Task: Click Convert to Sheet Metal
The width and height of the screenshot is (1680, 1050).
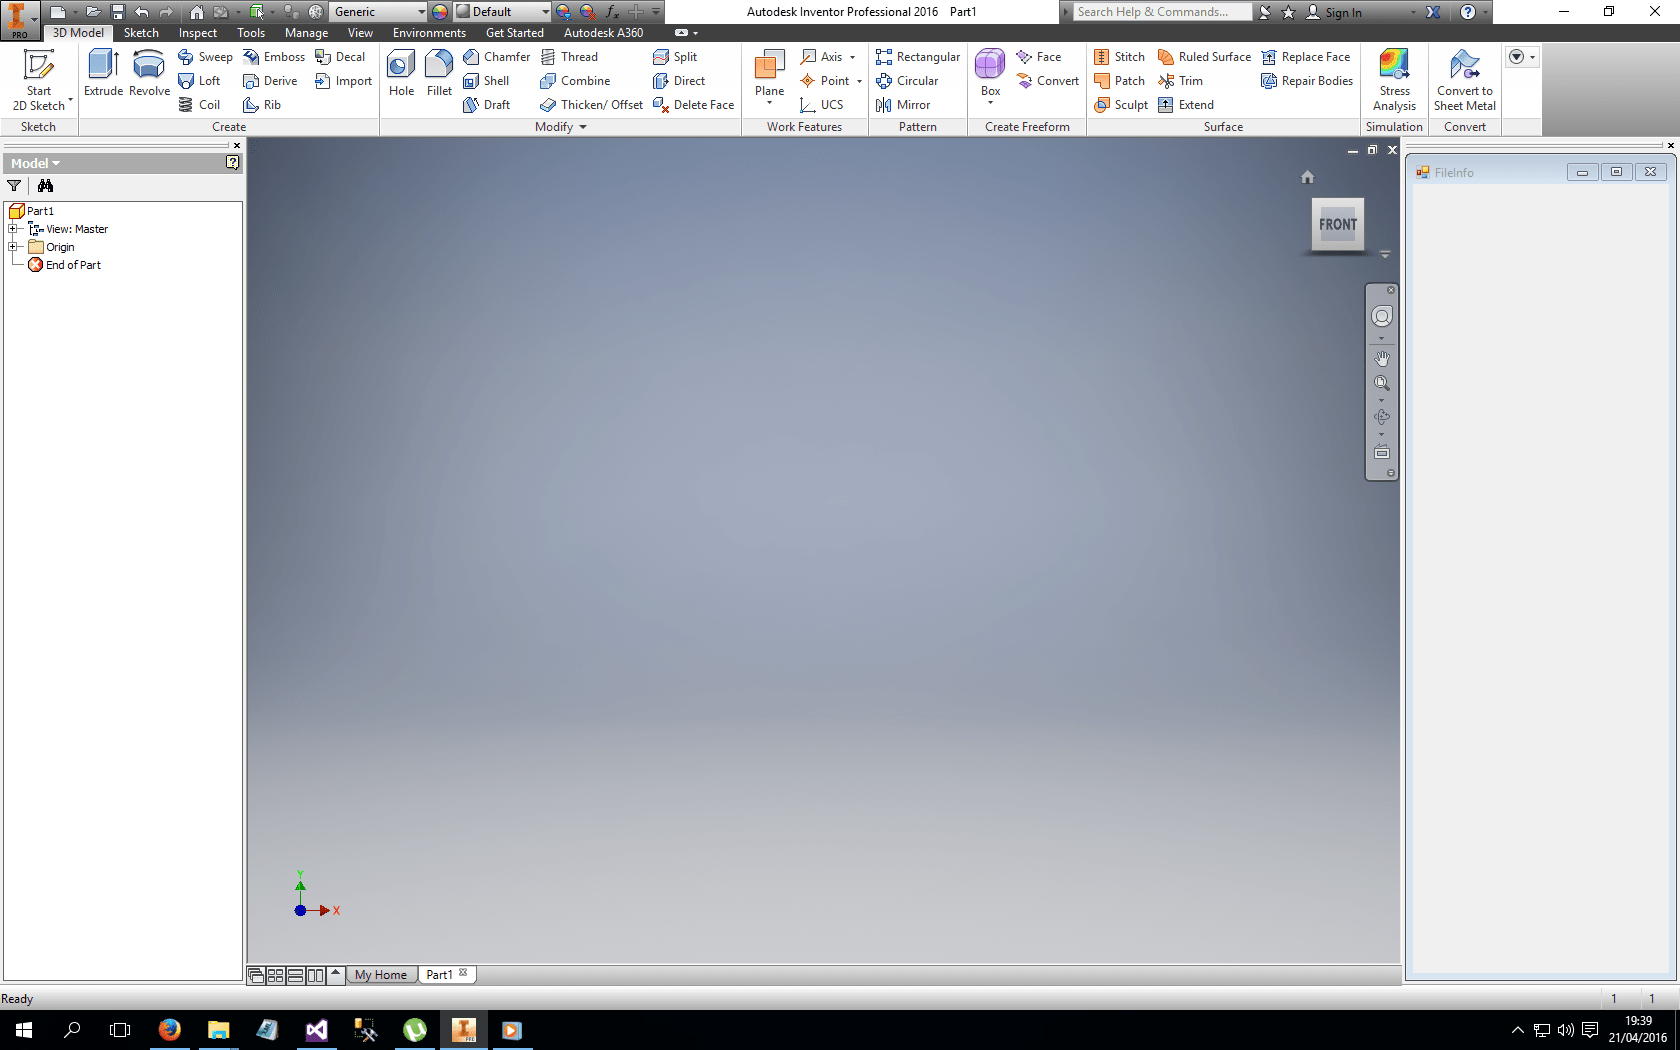Action: [1464, 80]
